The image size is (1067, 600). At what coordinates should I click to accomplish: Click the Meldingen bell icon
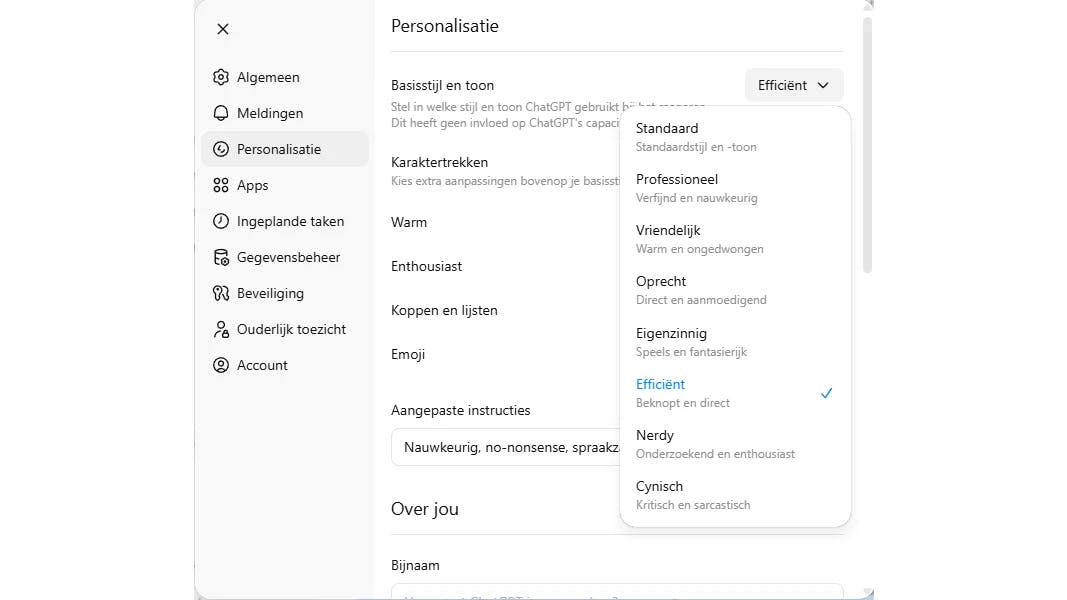tap(221, 113)
